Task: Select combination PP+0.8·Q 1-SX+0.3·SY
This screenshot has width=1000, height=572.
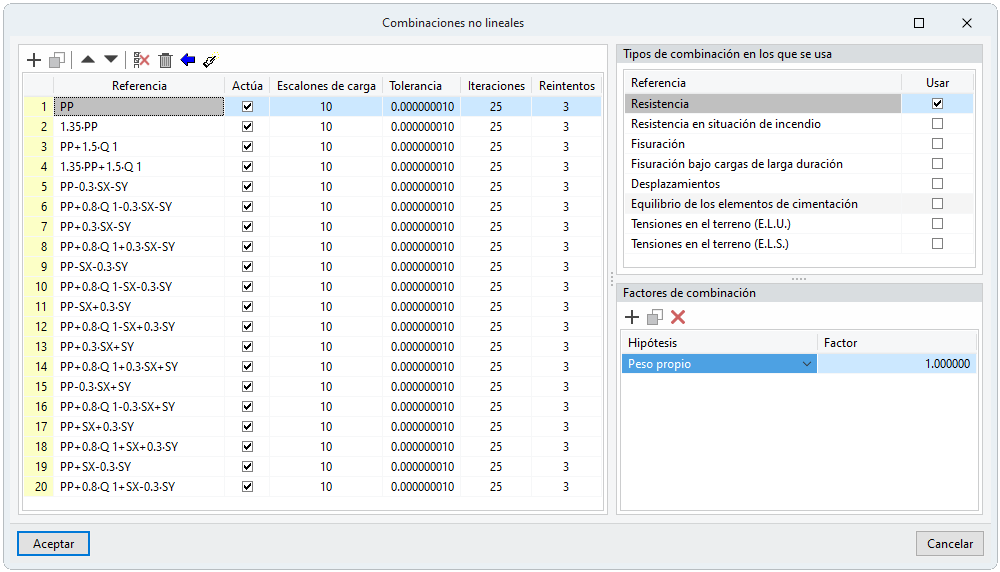Action: point(139,326)
